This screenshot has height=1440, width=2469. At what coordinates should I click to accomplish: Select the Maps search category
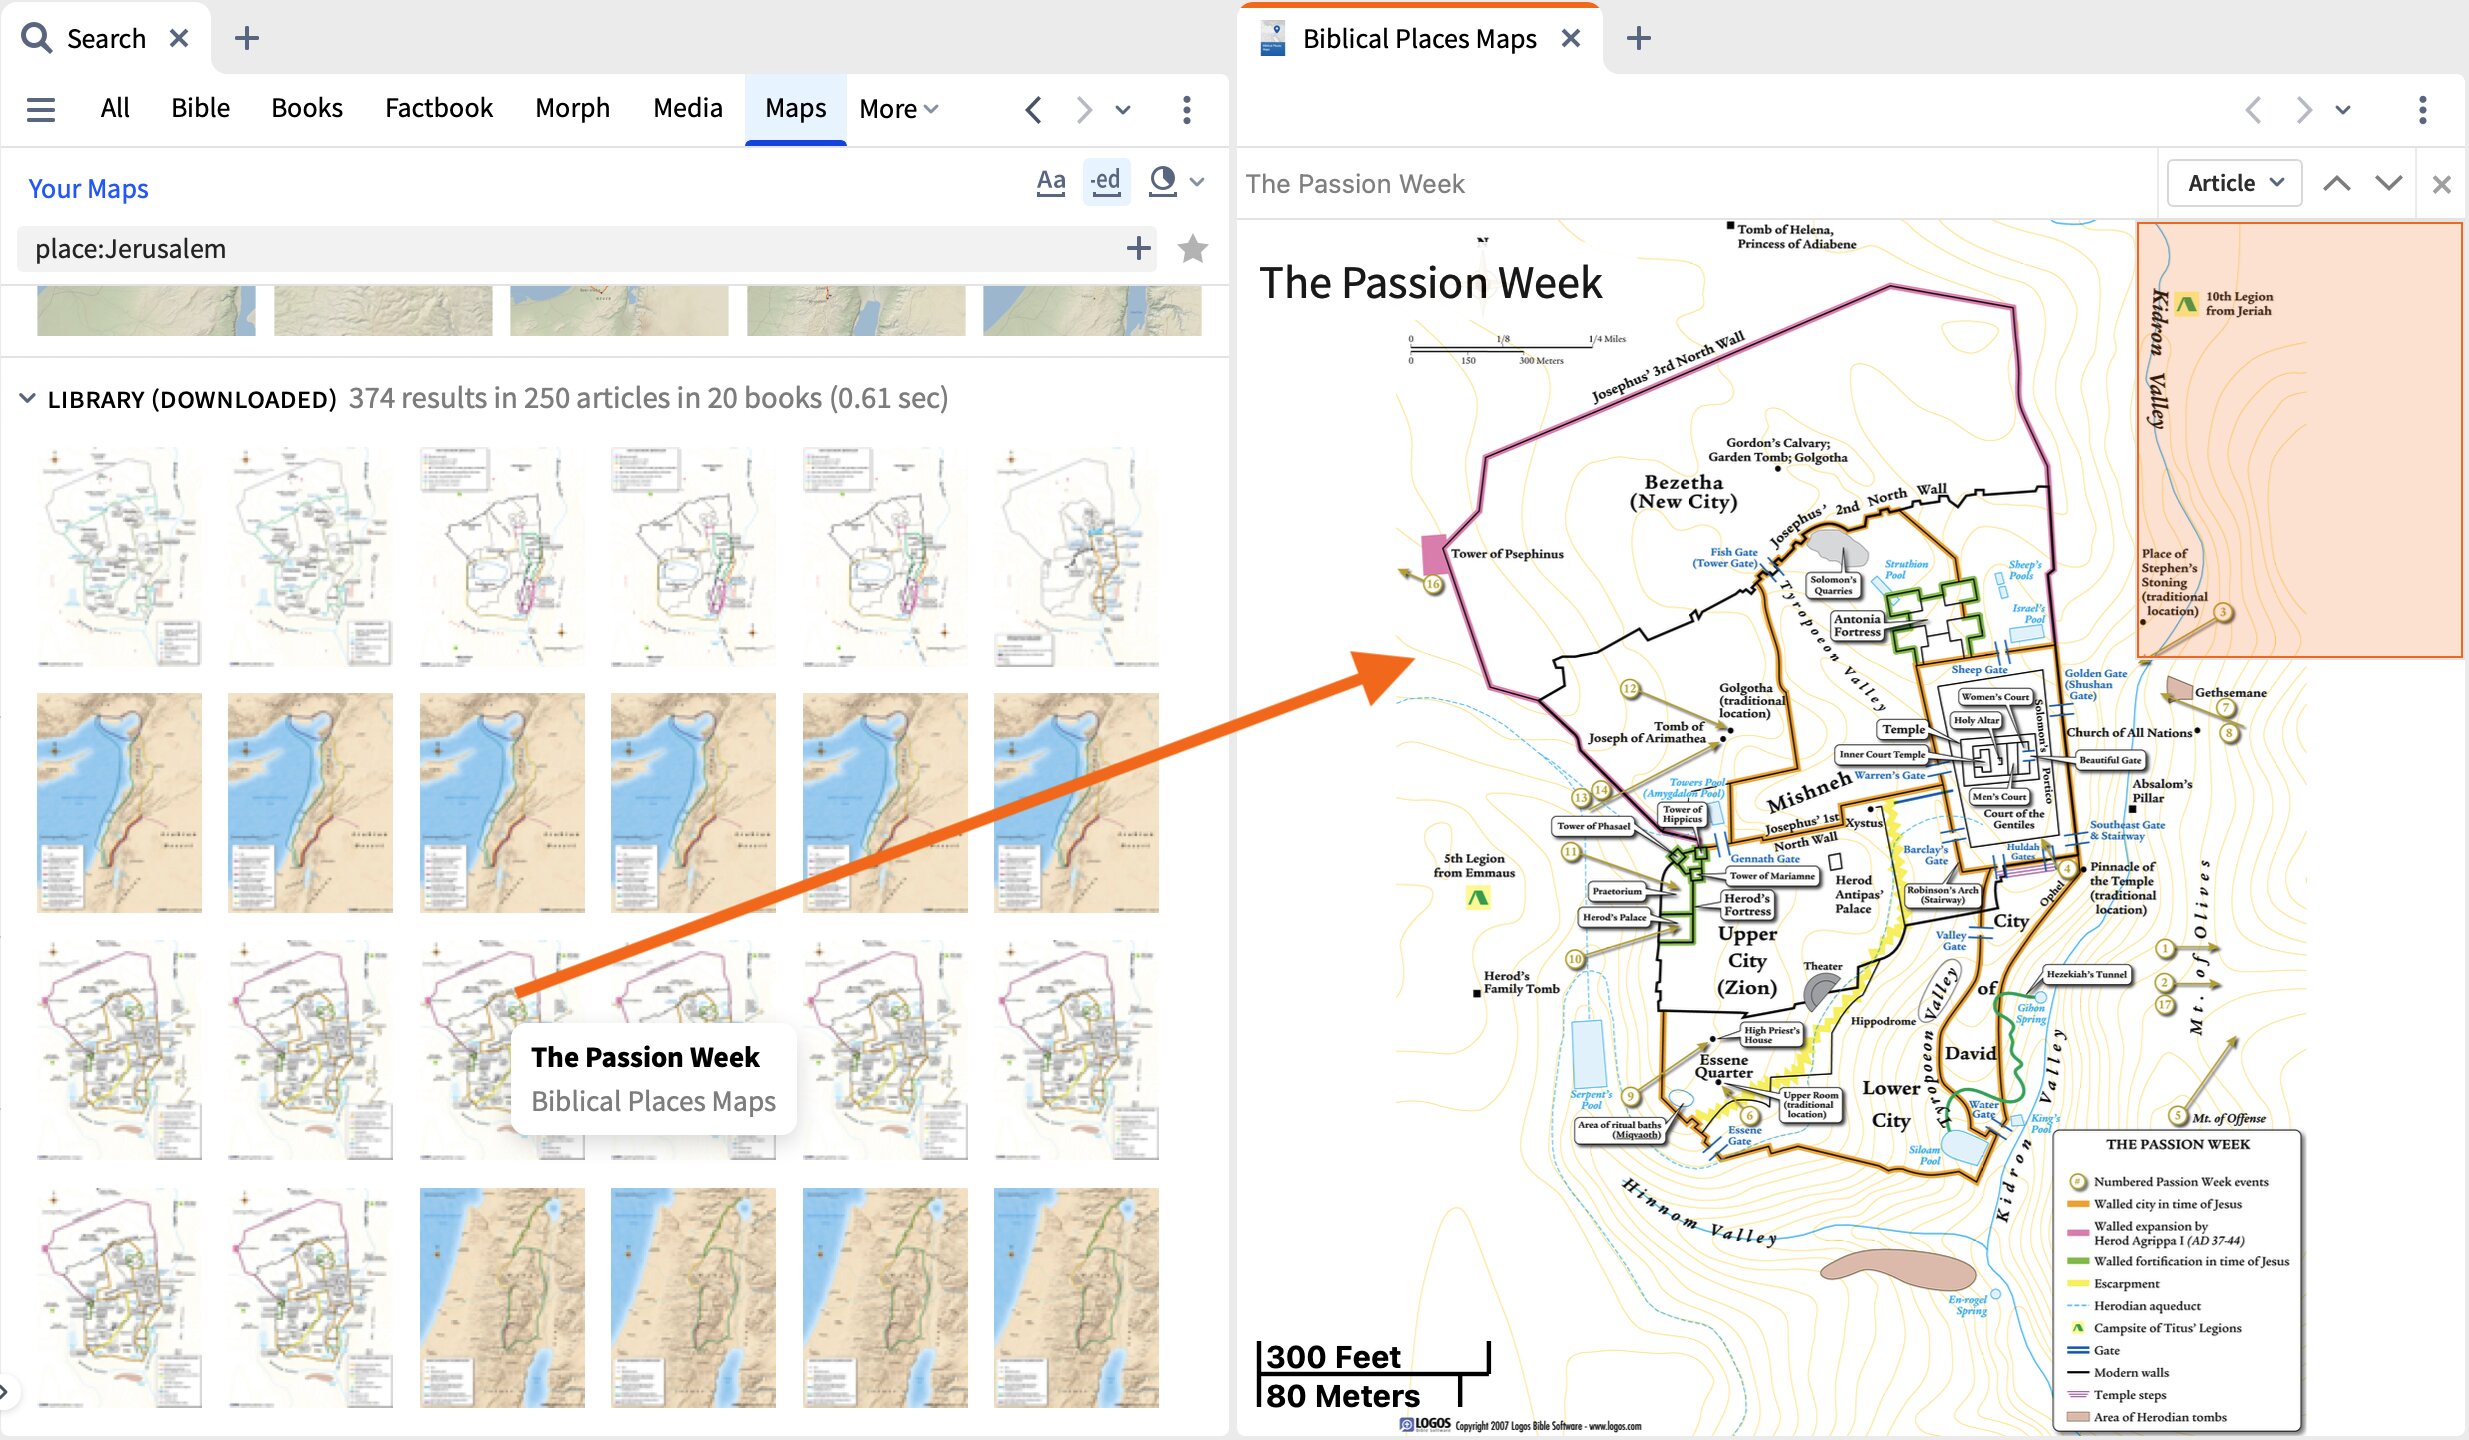(x=796, y=108)
